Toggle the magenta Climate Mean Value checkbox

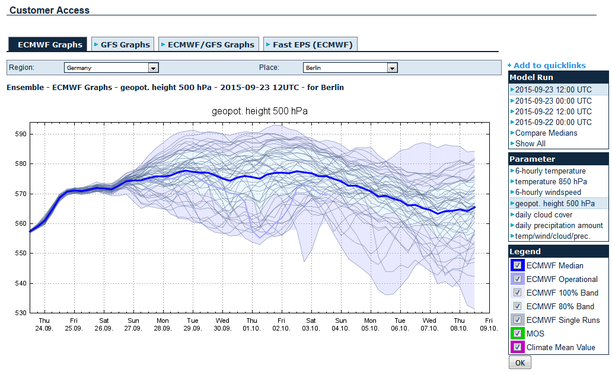point(518,347)
